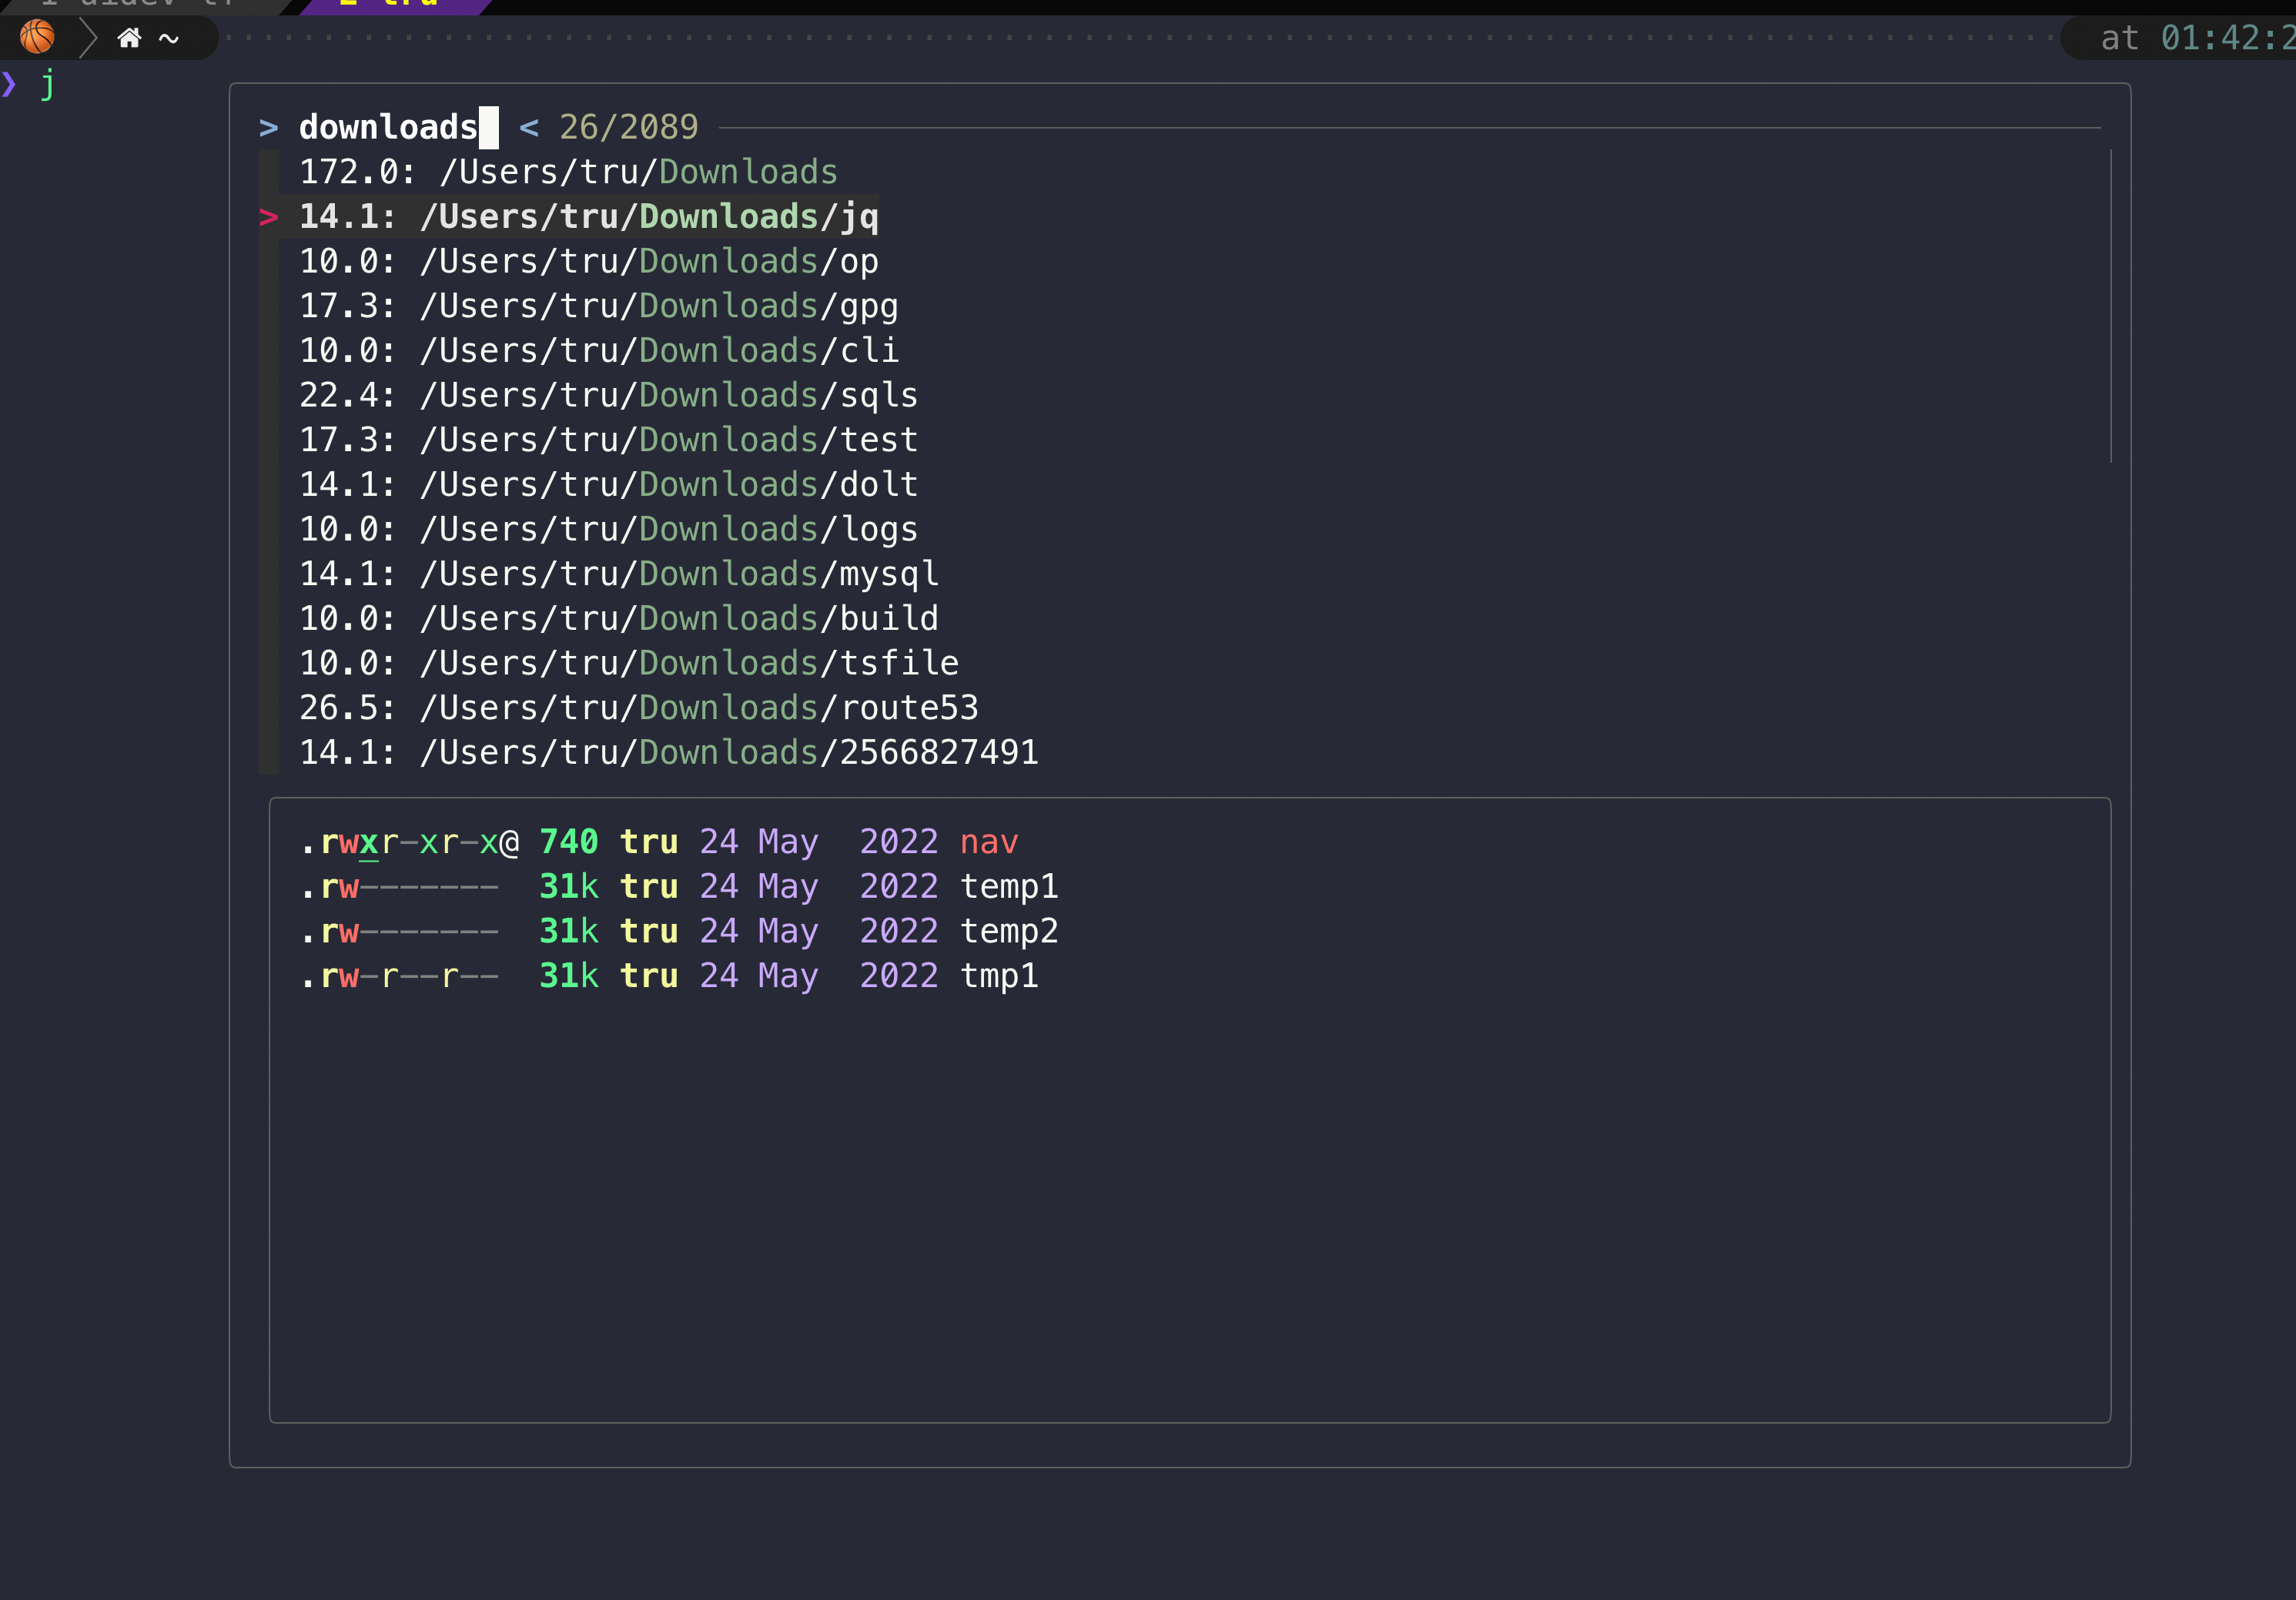Viewport: 2296px width, 1600px height.
Task: Select the /Users/tru/Downloads entry scored 172.0
Action: [x=568, y=172]
